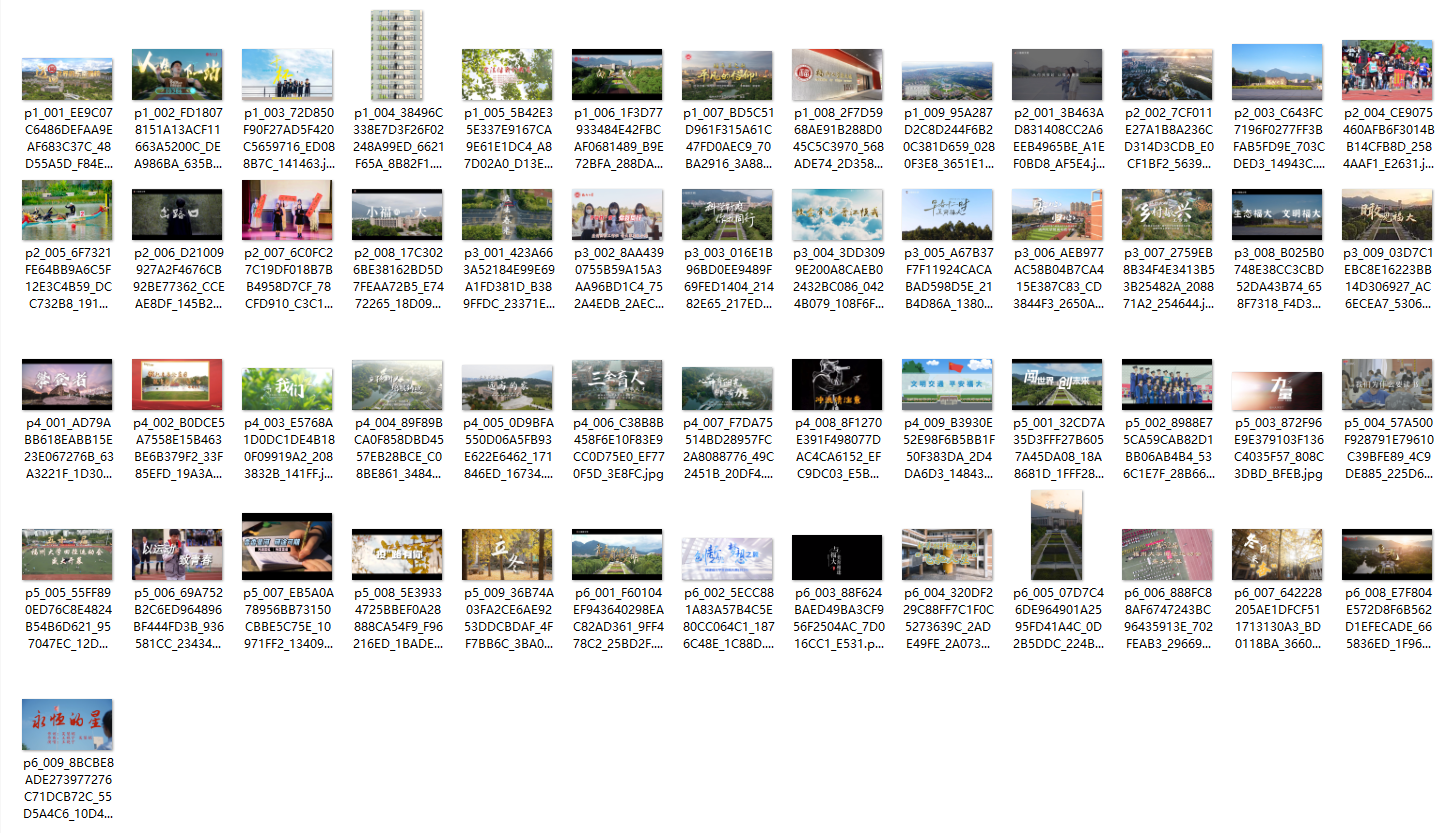Image resolution: width=1446 pixels, height=833 pixels.
Task: Select thumbnail of file p2_007_6C0FC2
Action: (287, 210)
